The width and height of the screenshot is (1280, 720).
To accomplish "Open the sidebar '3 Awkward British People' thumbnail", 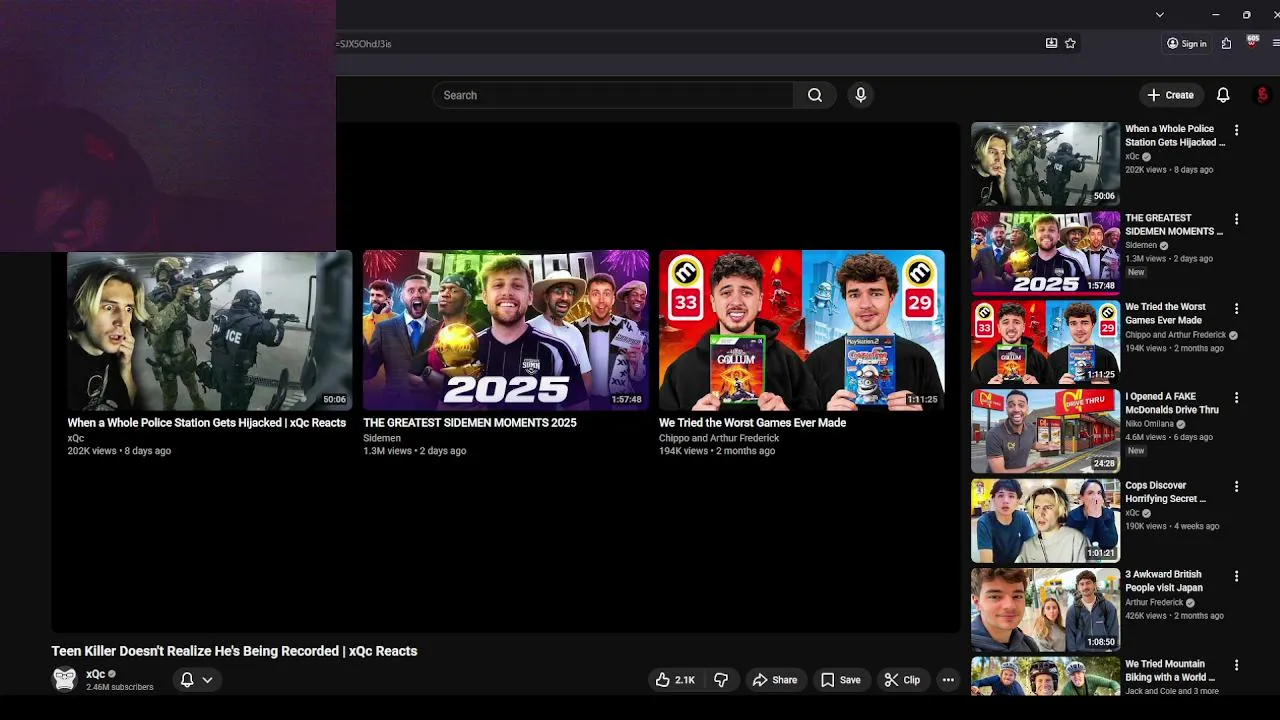I will [1045, 609].
